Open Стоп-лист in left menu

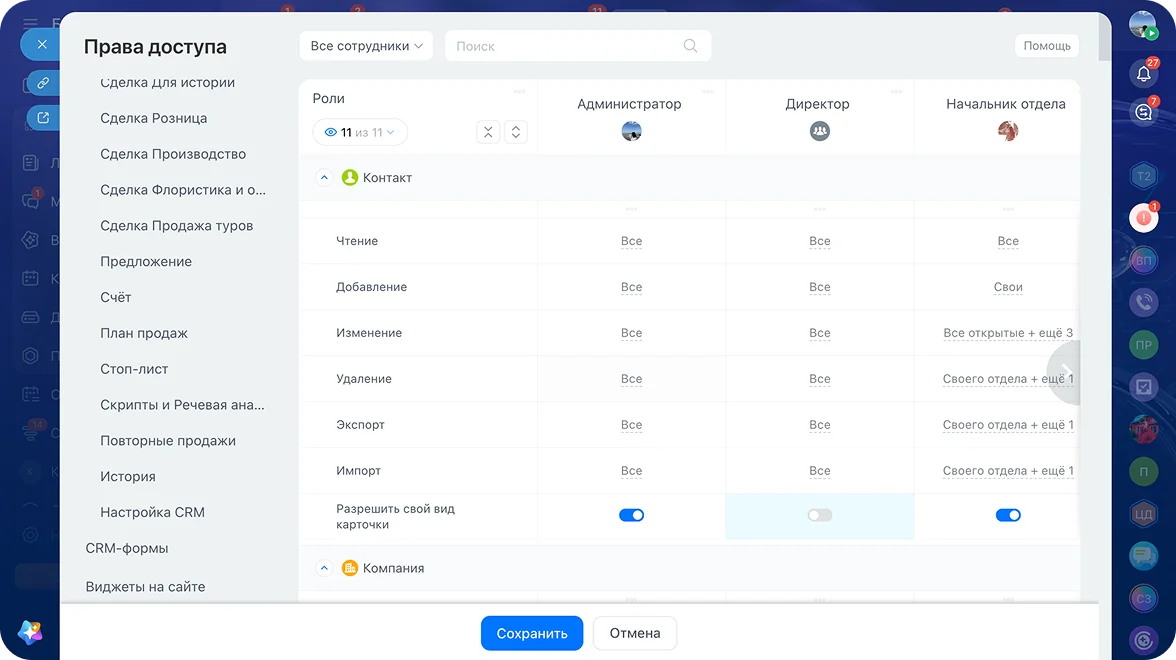coord(134,369)
